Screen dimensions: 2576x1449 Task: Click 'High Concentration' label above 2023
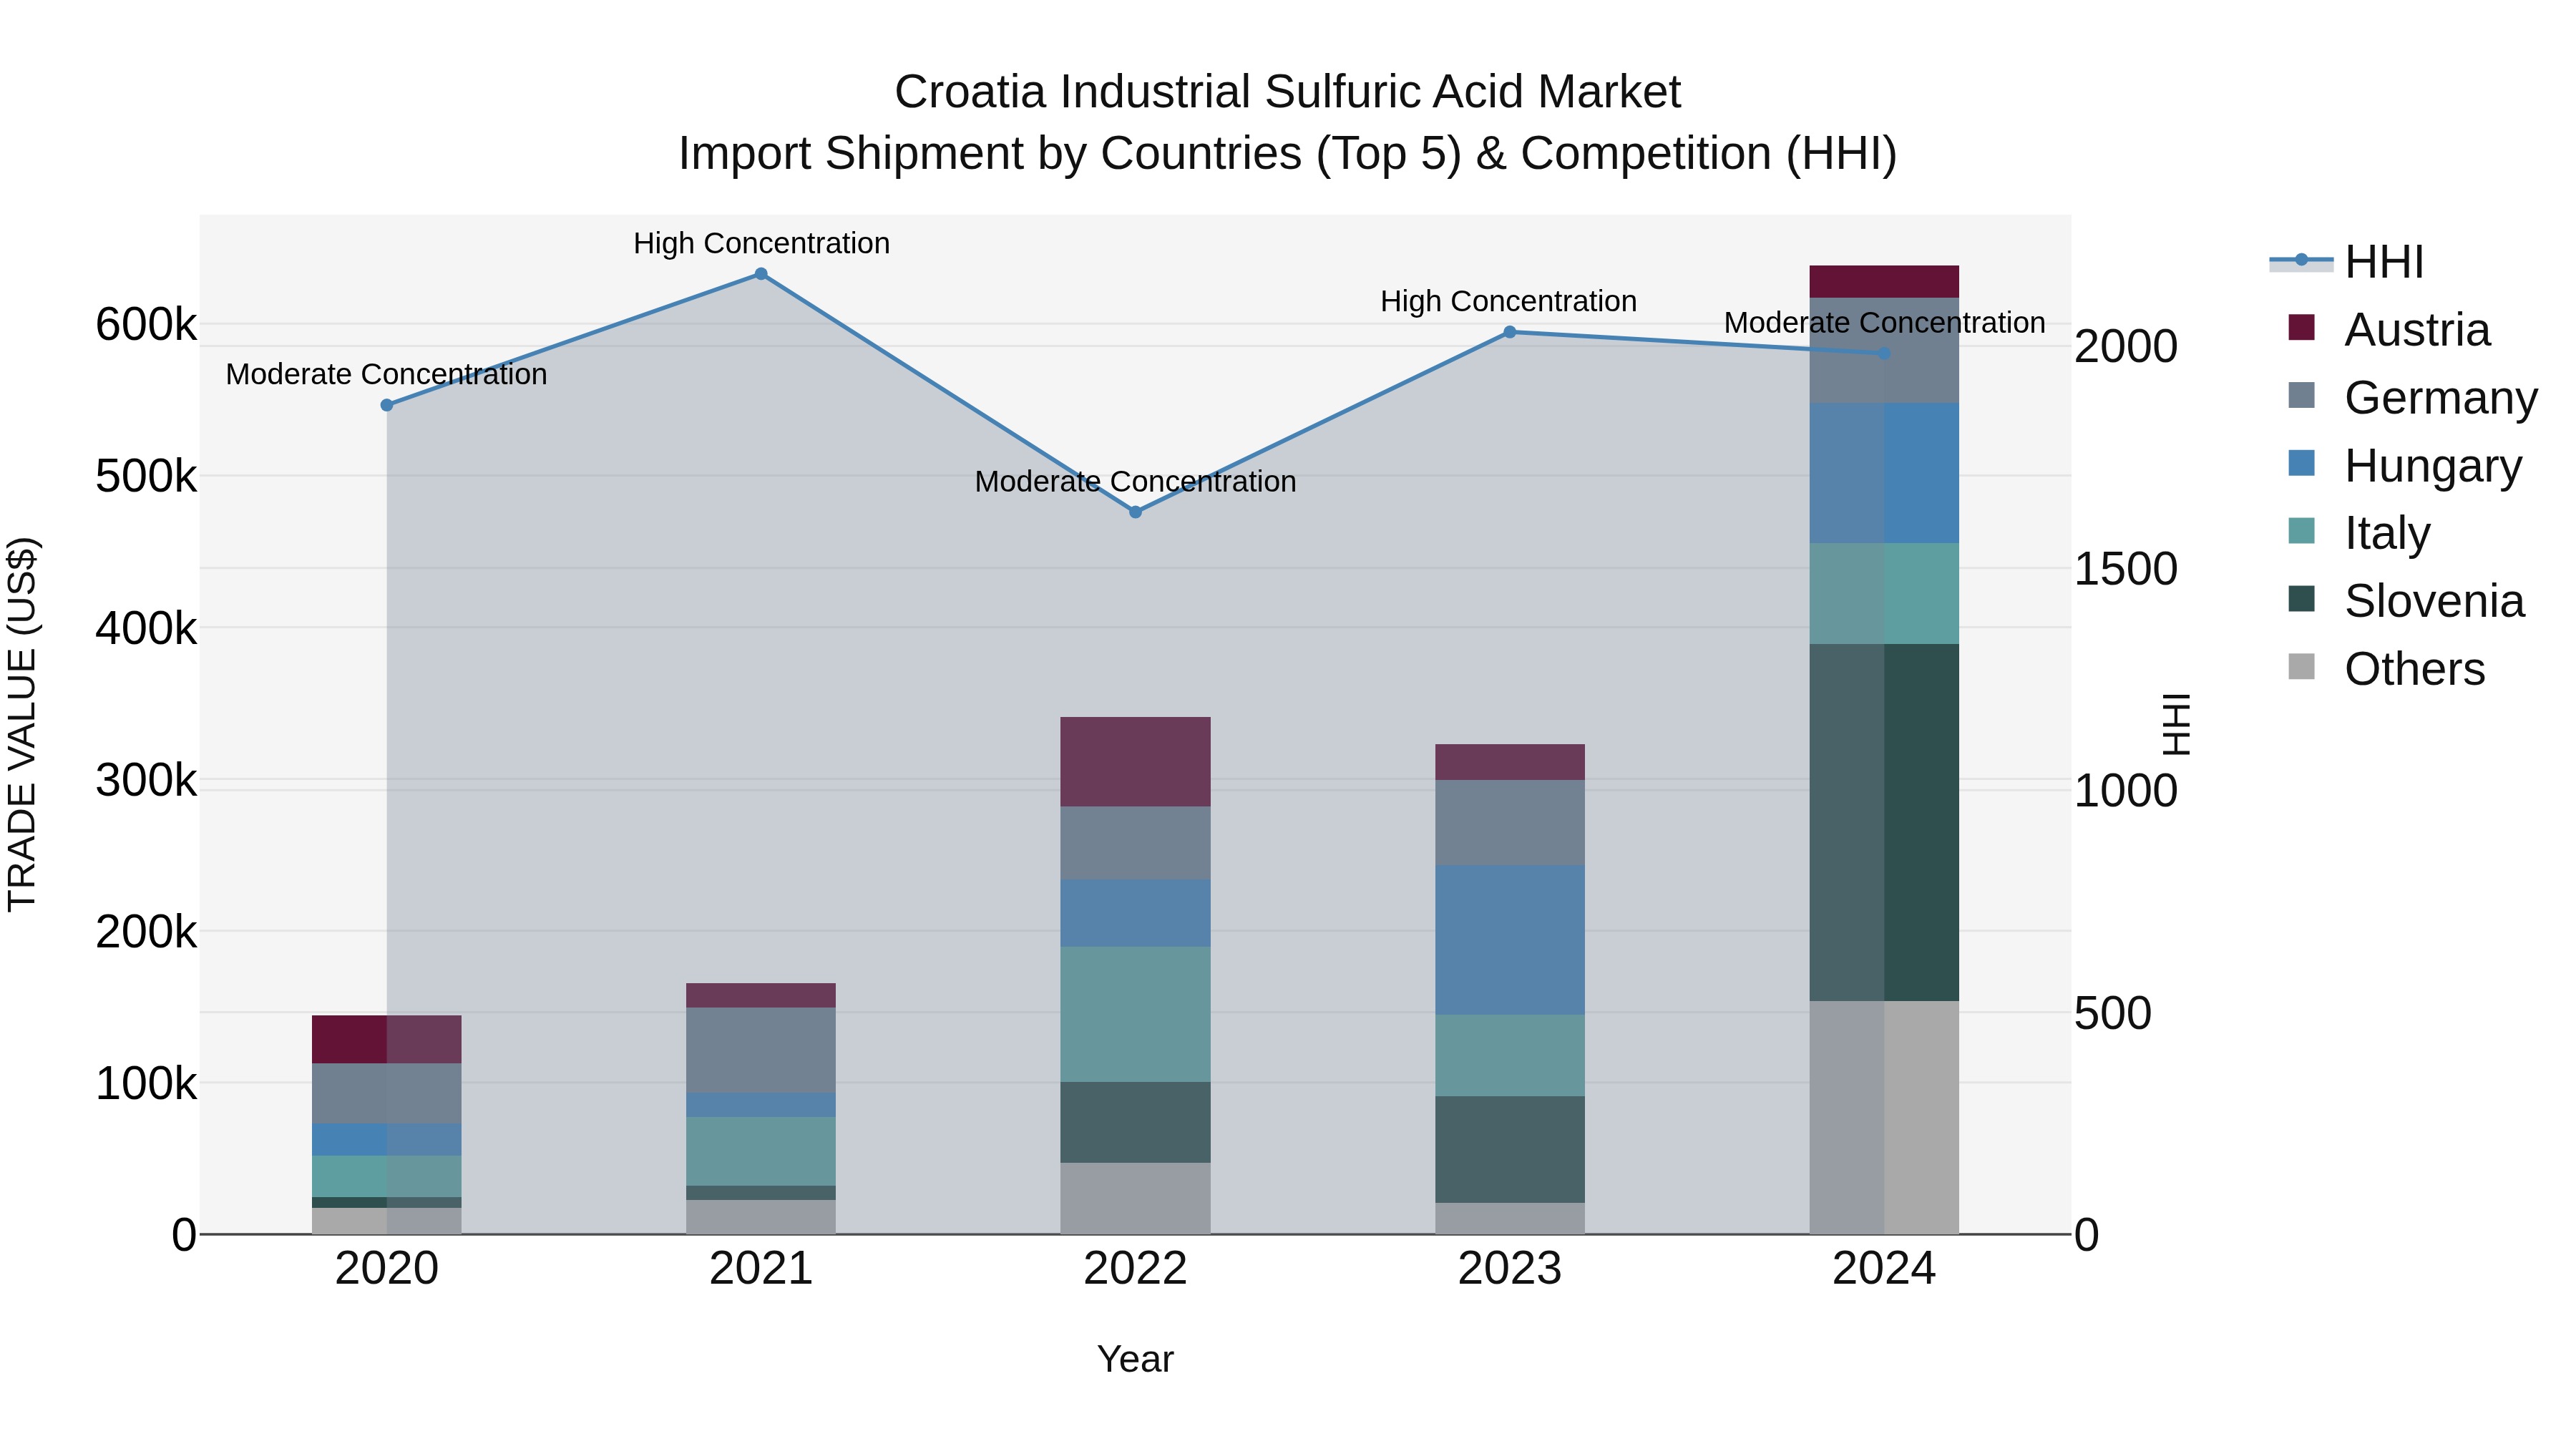[1508, 301]
